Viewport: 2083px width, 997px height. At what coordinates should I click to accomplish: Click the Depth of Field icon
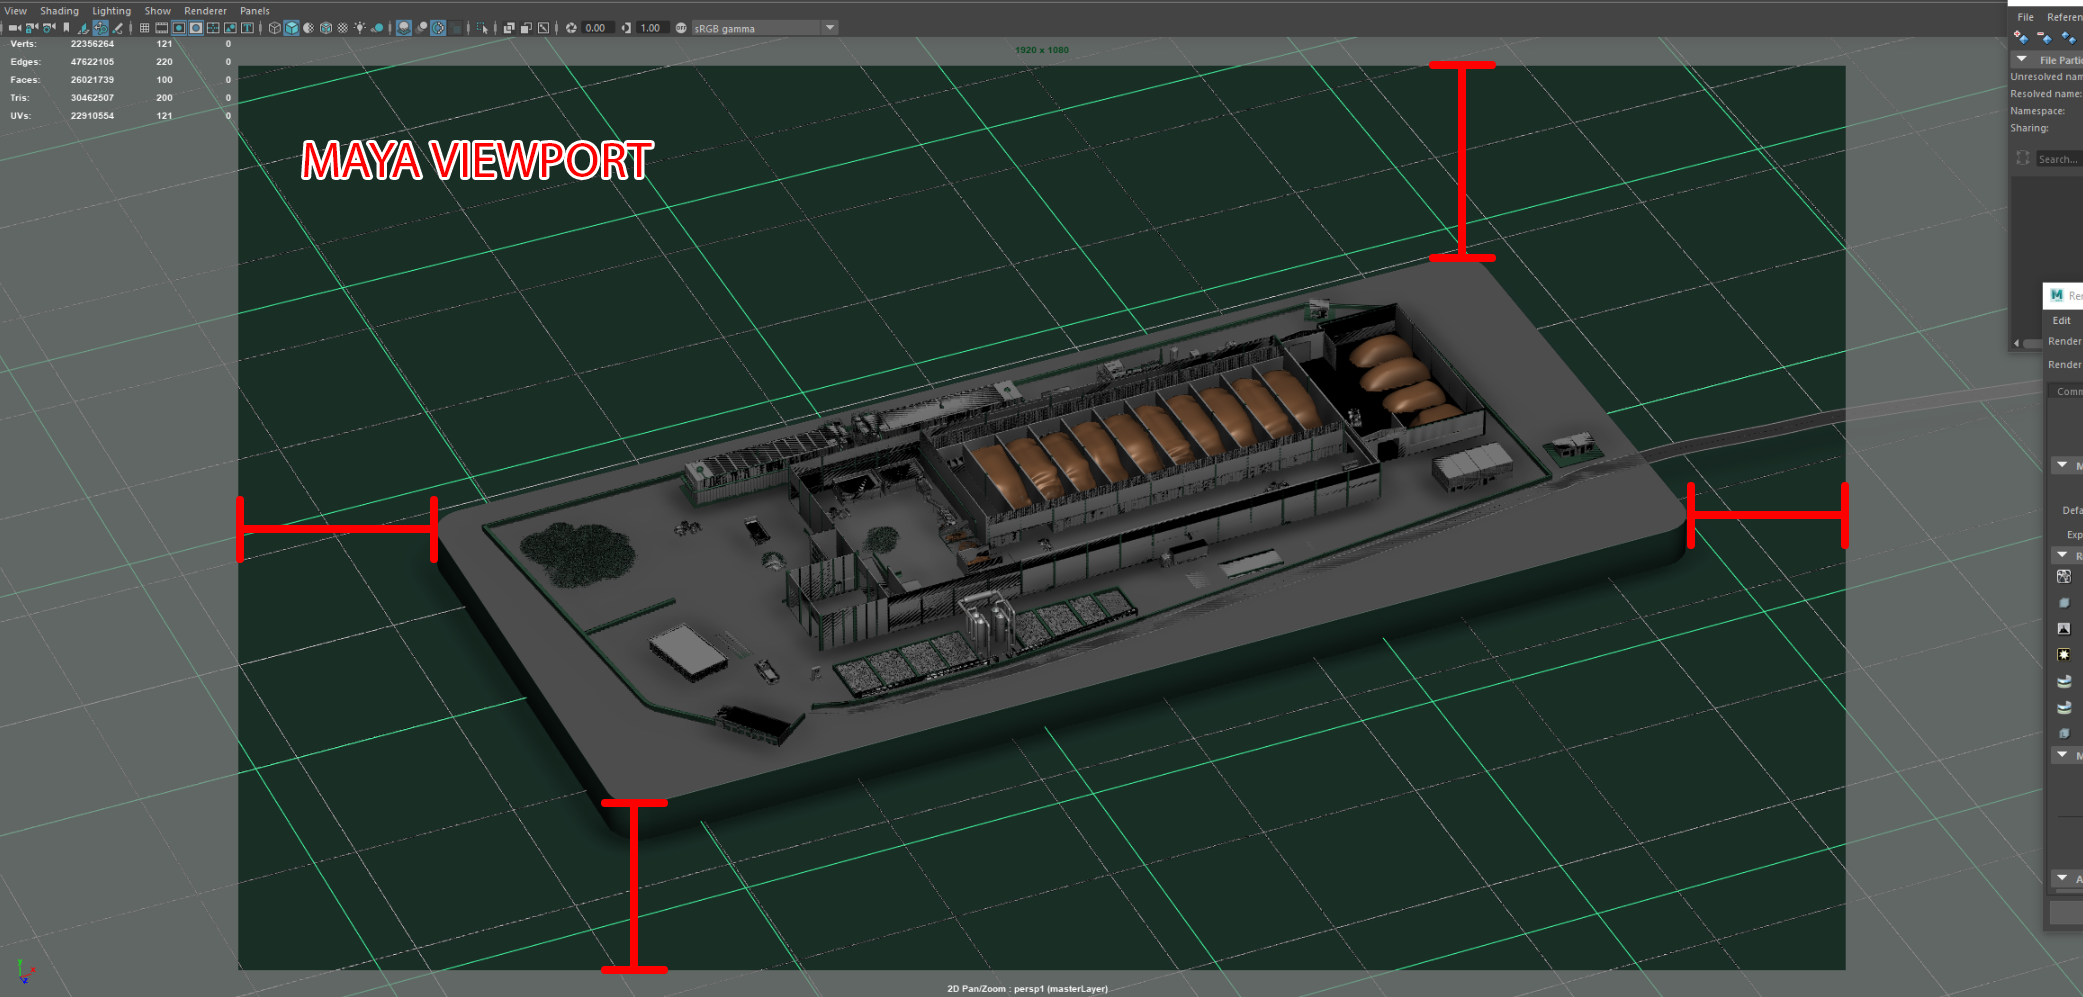click(x=455, y=28)
